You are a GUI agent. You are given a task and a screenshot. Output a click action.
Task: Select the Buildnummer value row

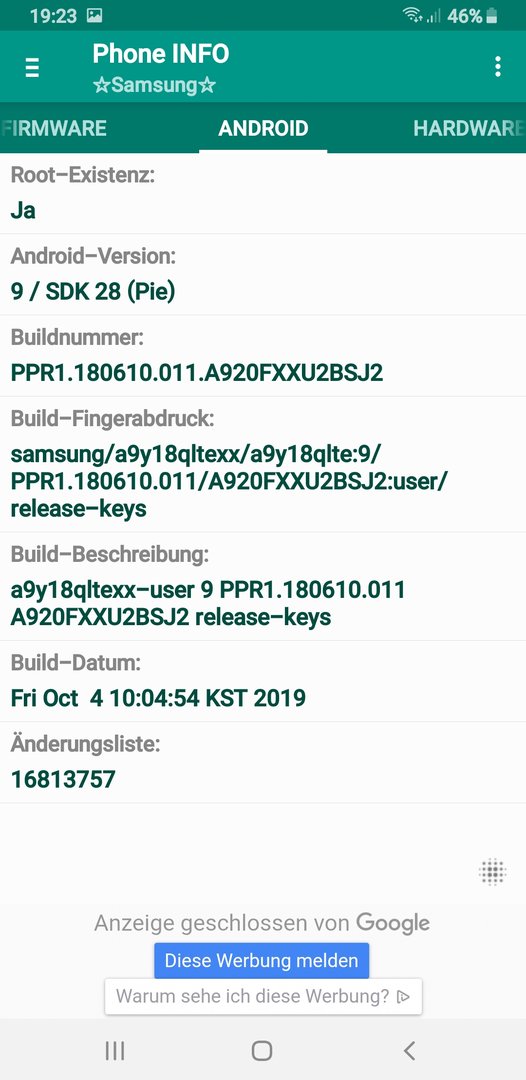click(263, 356)
